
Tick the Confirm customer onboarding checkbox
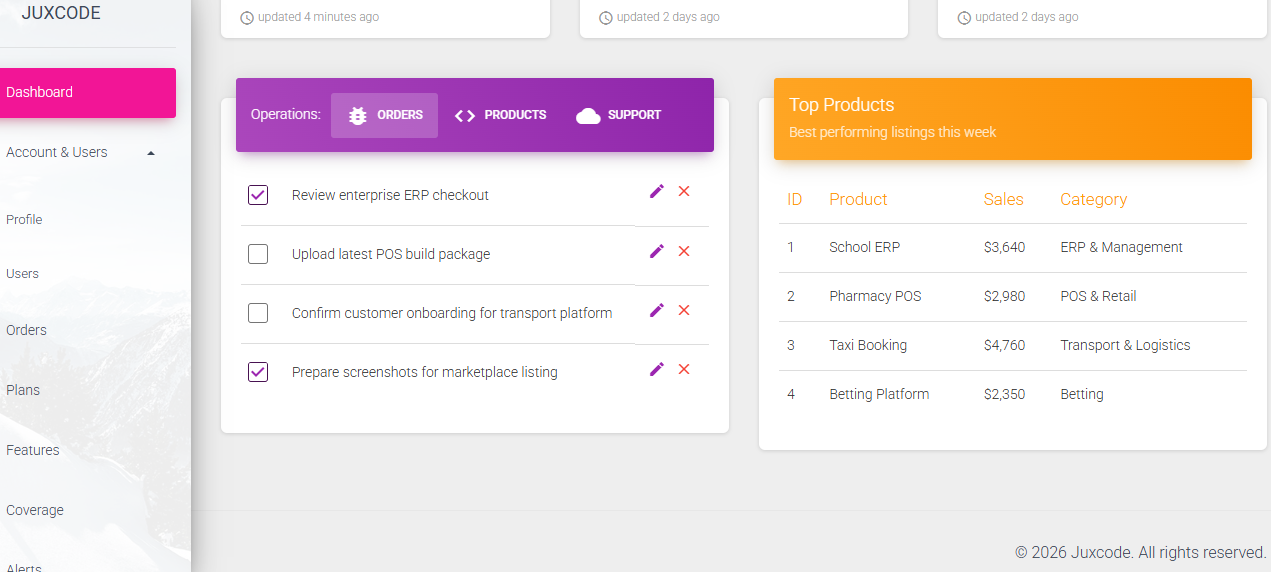(x=258, y=313)
